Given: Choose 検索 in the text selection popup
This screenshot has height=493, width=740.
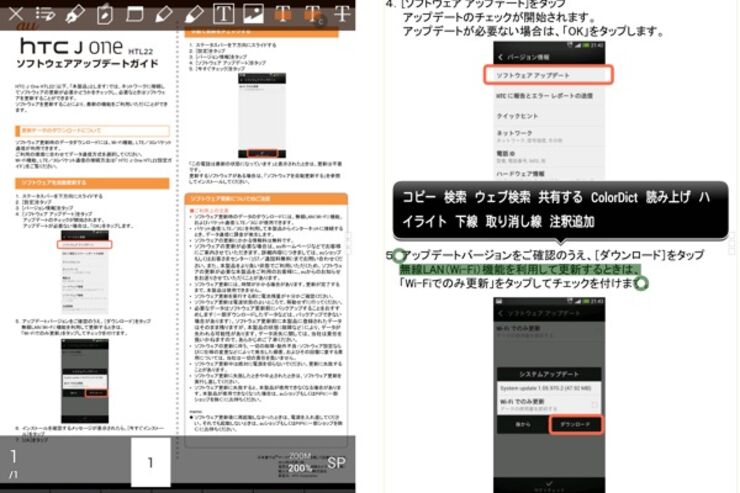Looking at the screenshot, I should (455, 197).
